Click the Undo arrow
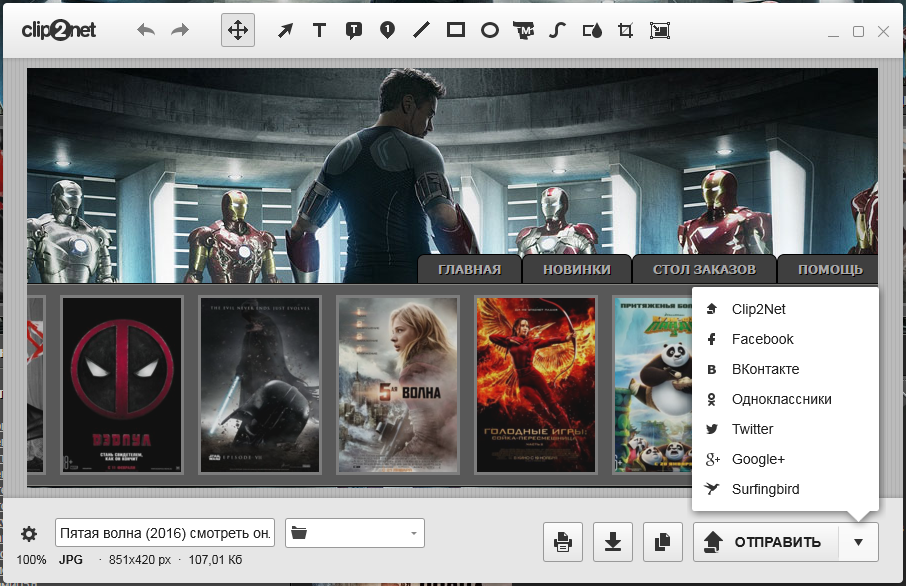The width and height of the screenshot is (906, 586). (x=147, y=30)
